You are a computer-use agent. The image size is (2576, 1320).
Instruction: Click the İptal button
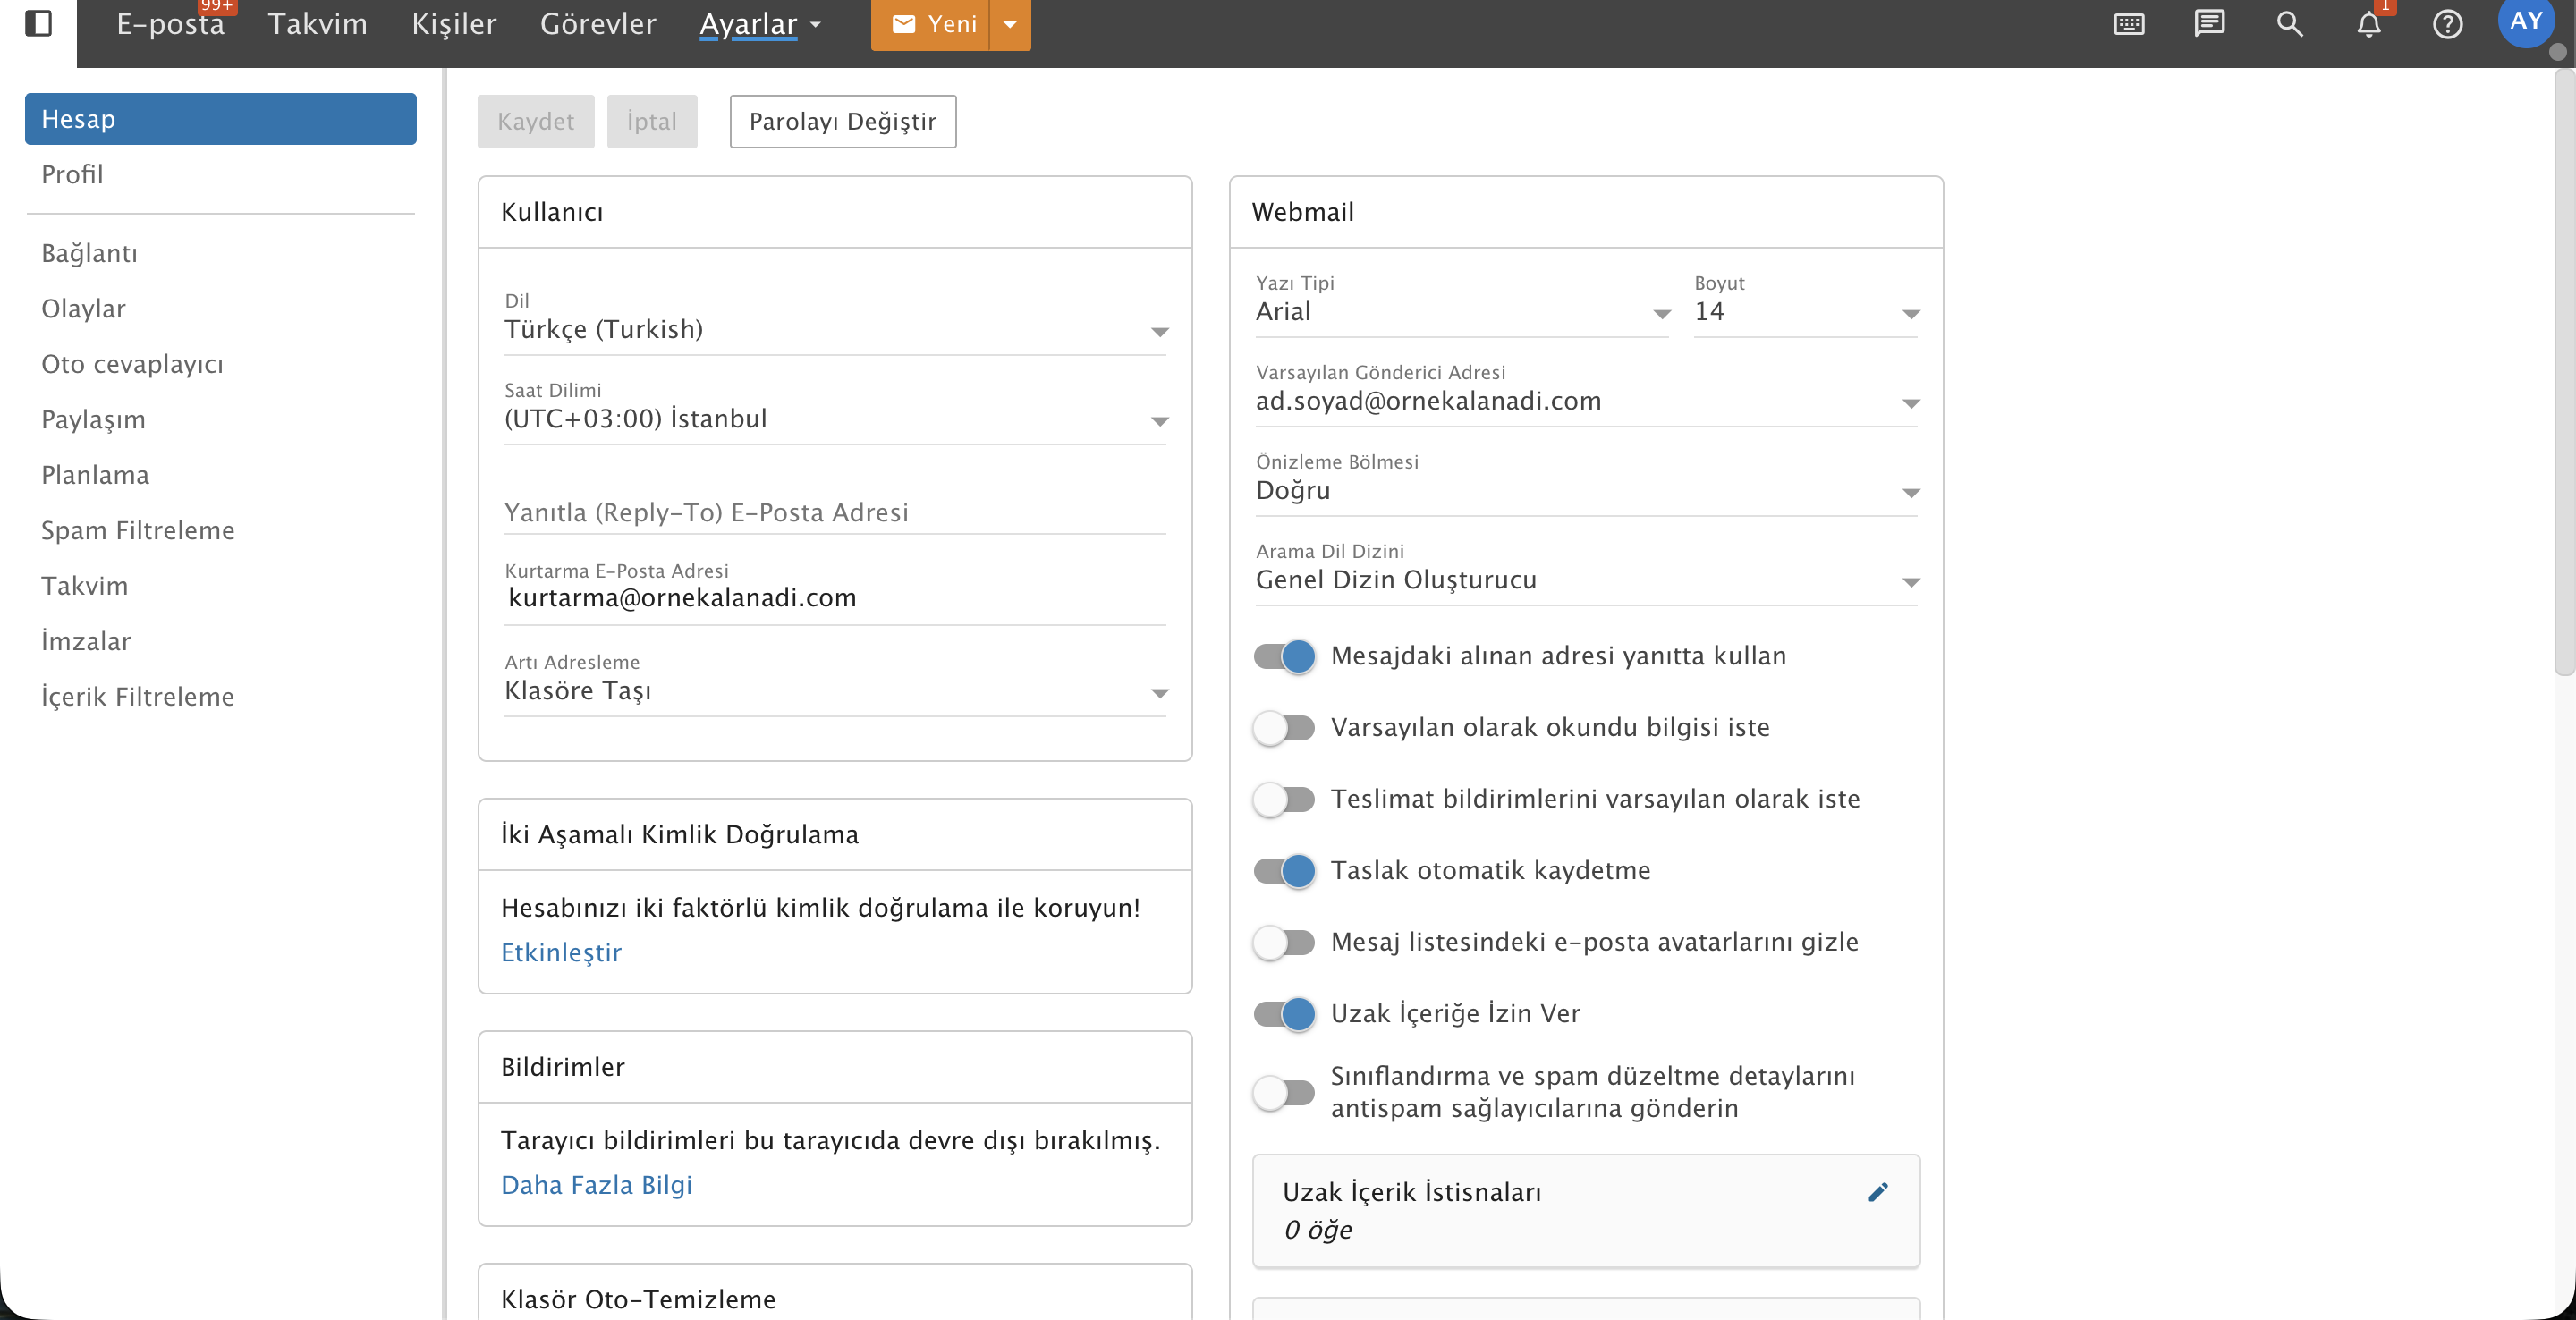coord(652,122)
